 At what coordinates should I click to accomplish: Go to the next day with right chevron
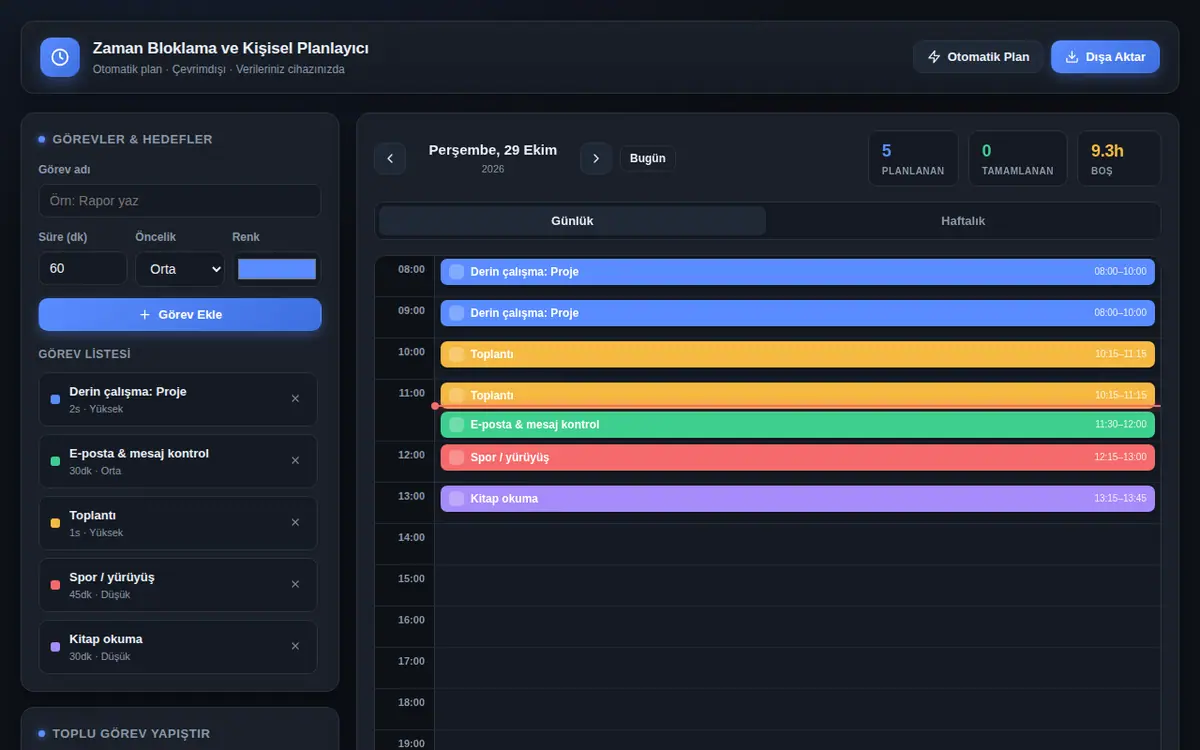point(596,158)
